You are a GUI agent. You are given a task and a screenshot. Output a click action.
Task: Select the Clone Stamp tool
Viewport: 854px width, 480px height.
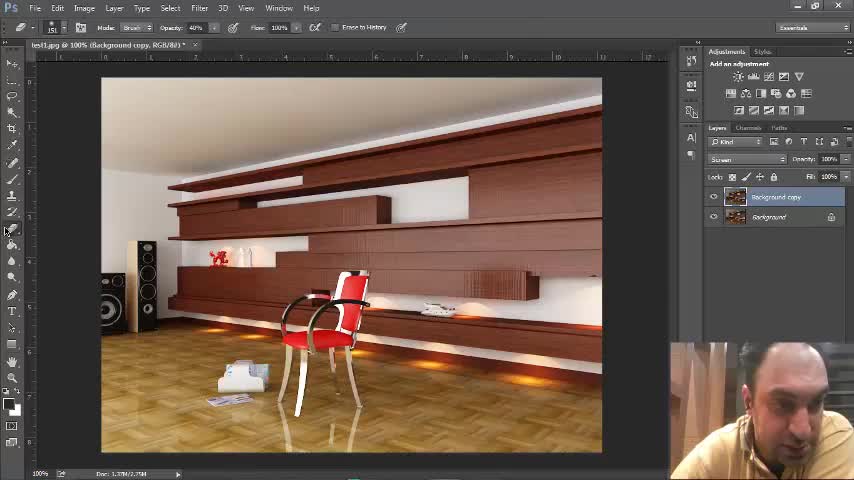11,196
